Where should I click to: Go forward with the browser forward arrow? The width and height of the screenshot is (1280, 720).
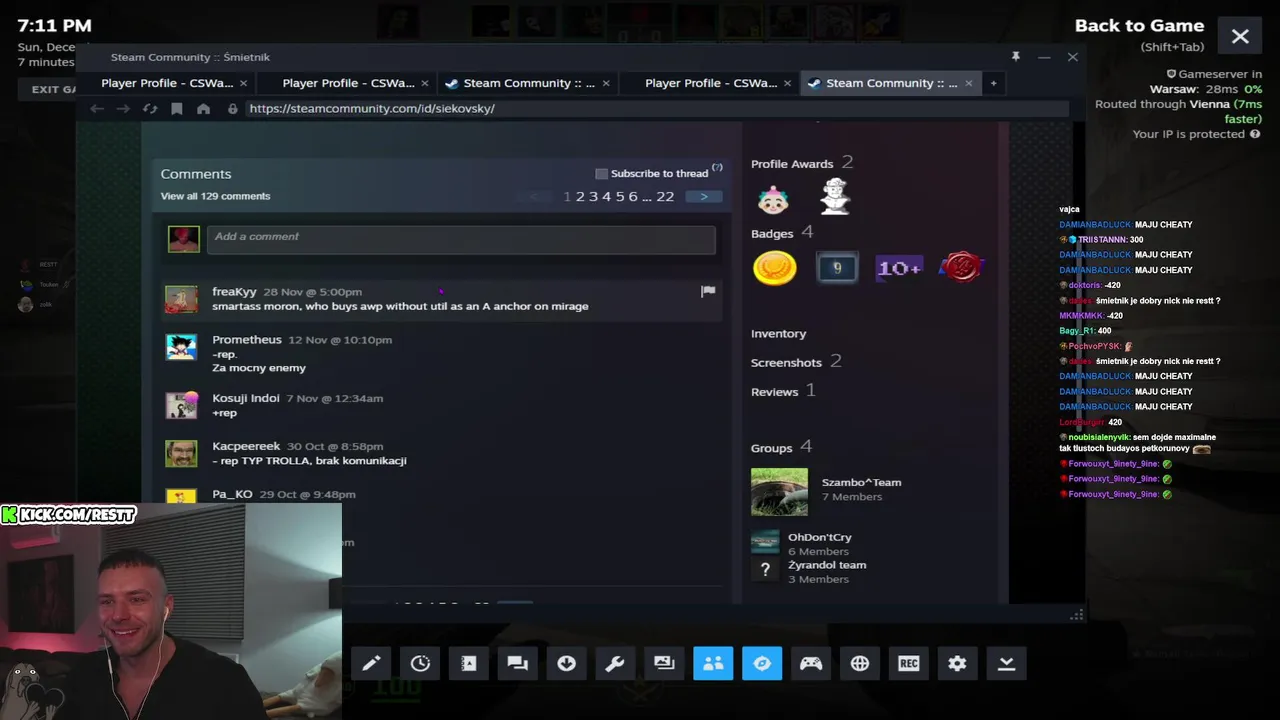(x=123, y=108)
